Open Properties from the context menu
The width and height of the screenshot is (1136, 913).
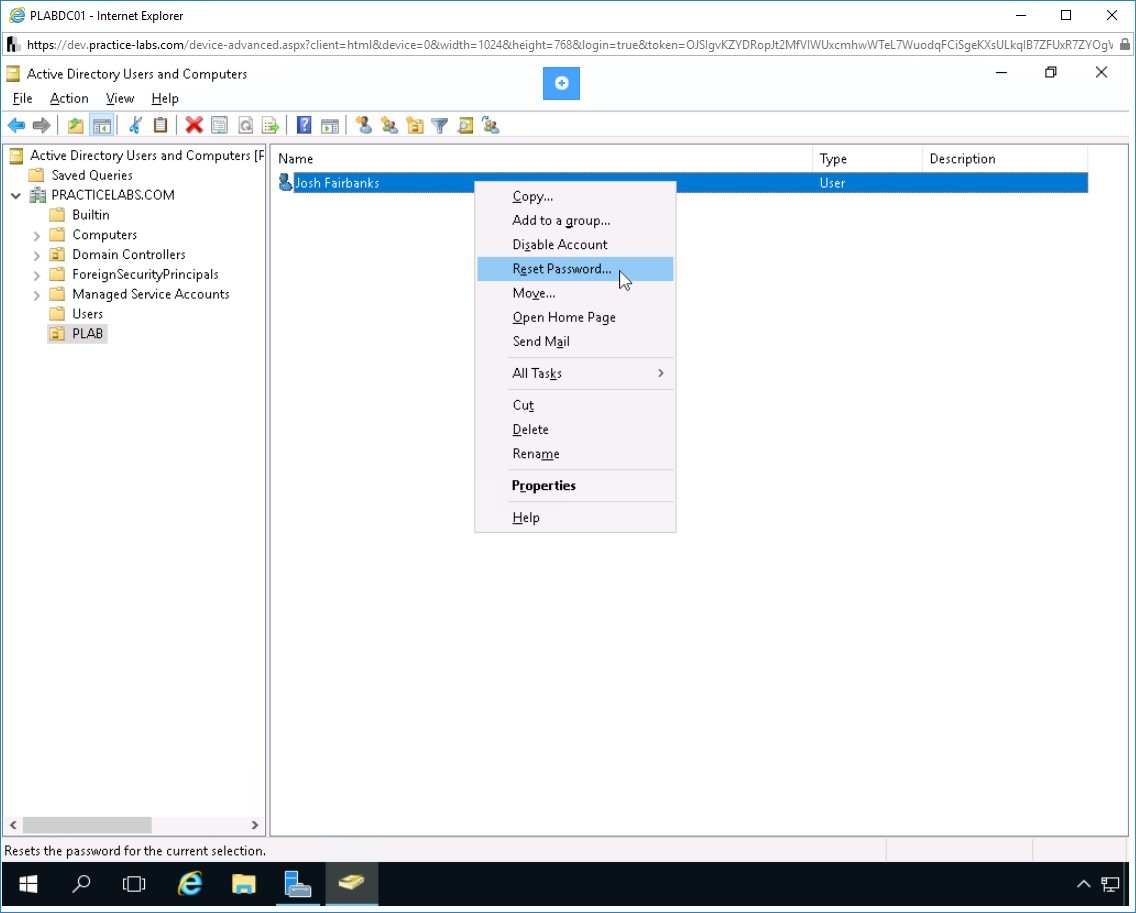[x=575, y=485]
